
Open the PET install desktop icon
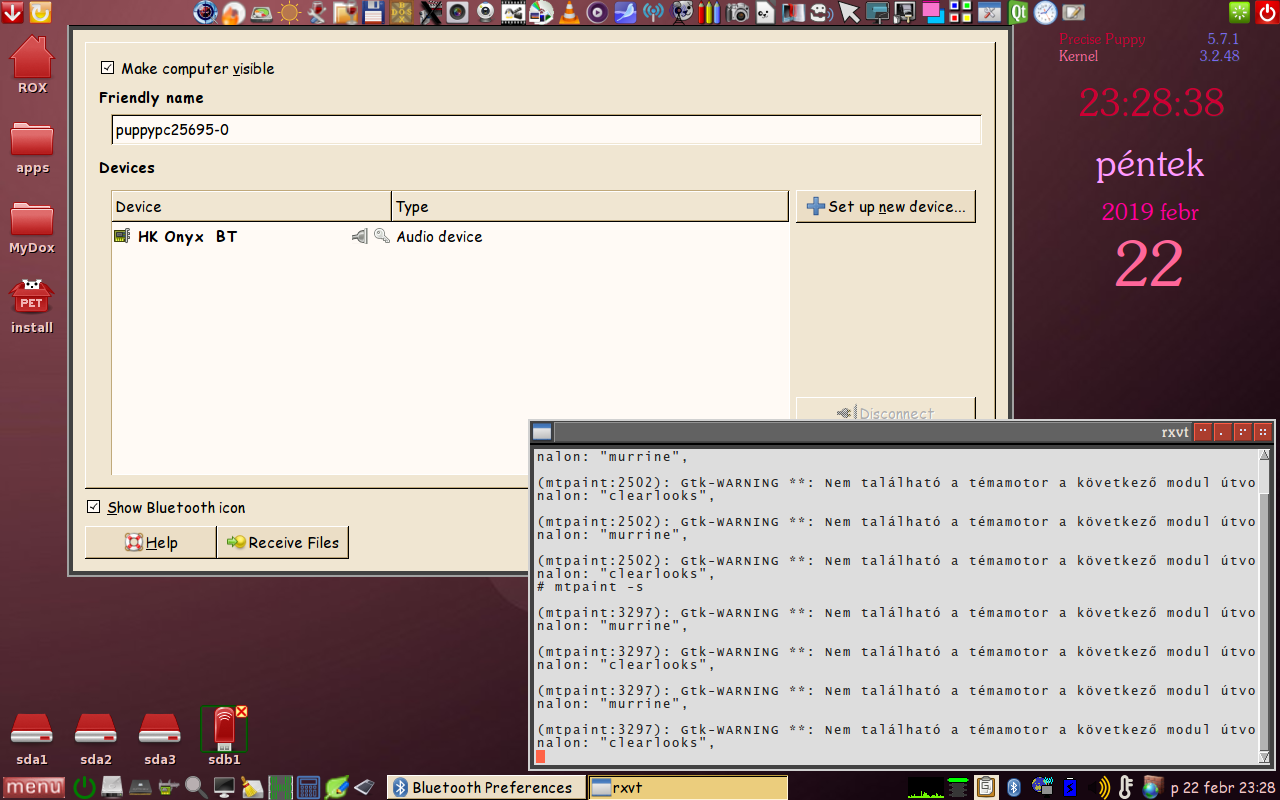tap(32, 306)
